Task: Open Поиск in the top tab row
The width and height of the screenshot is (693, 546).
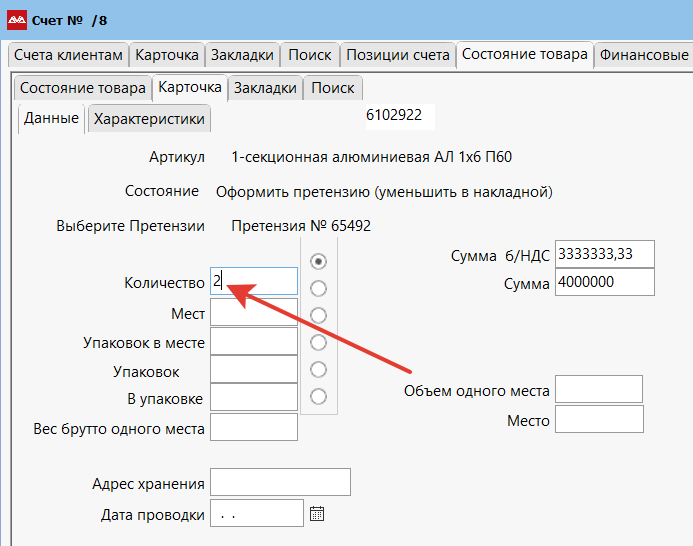Action: click(309, 55)
